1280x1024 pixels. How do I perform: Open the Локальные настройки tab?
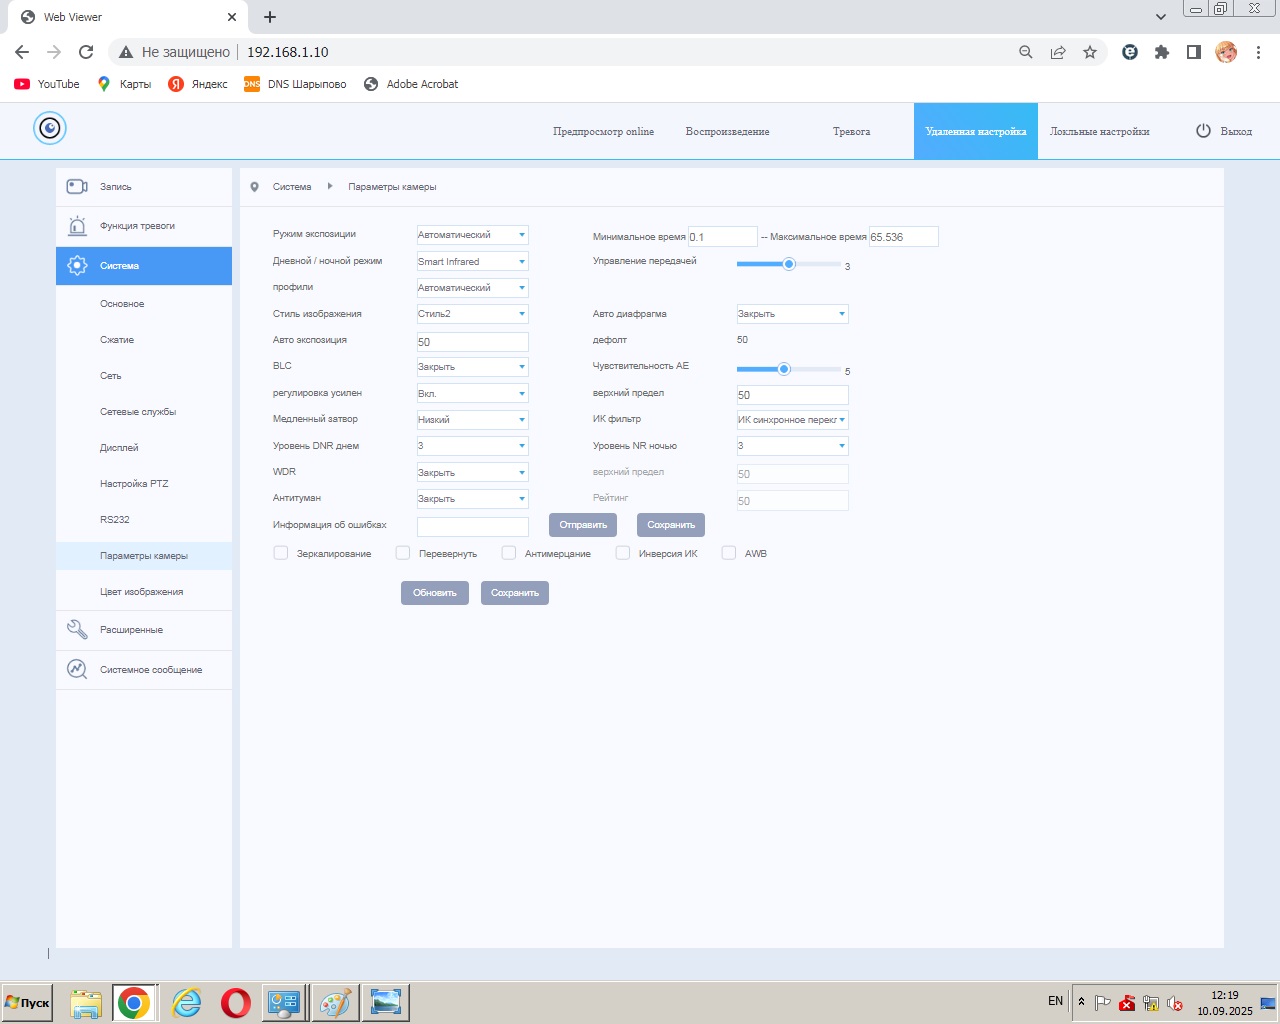click(x=1099, y=132)
